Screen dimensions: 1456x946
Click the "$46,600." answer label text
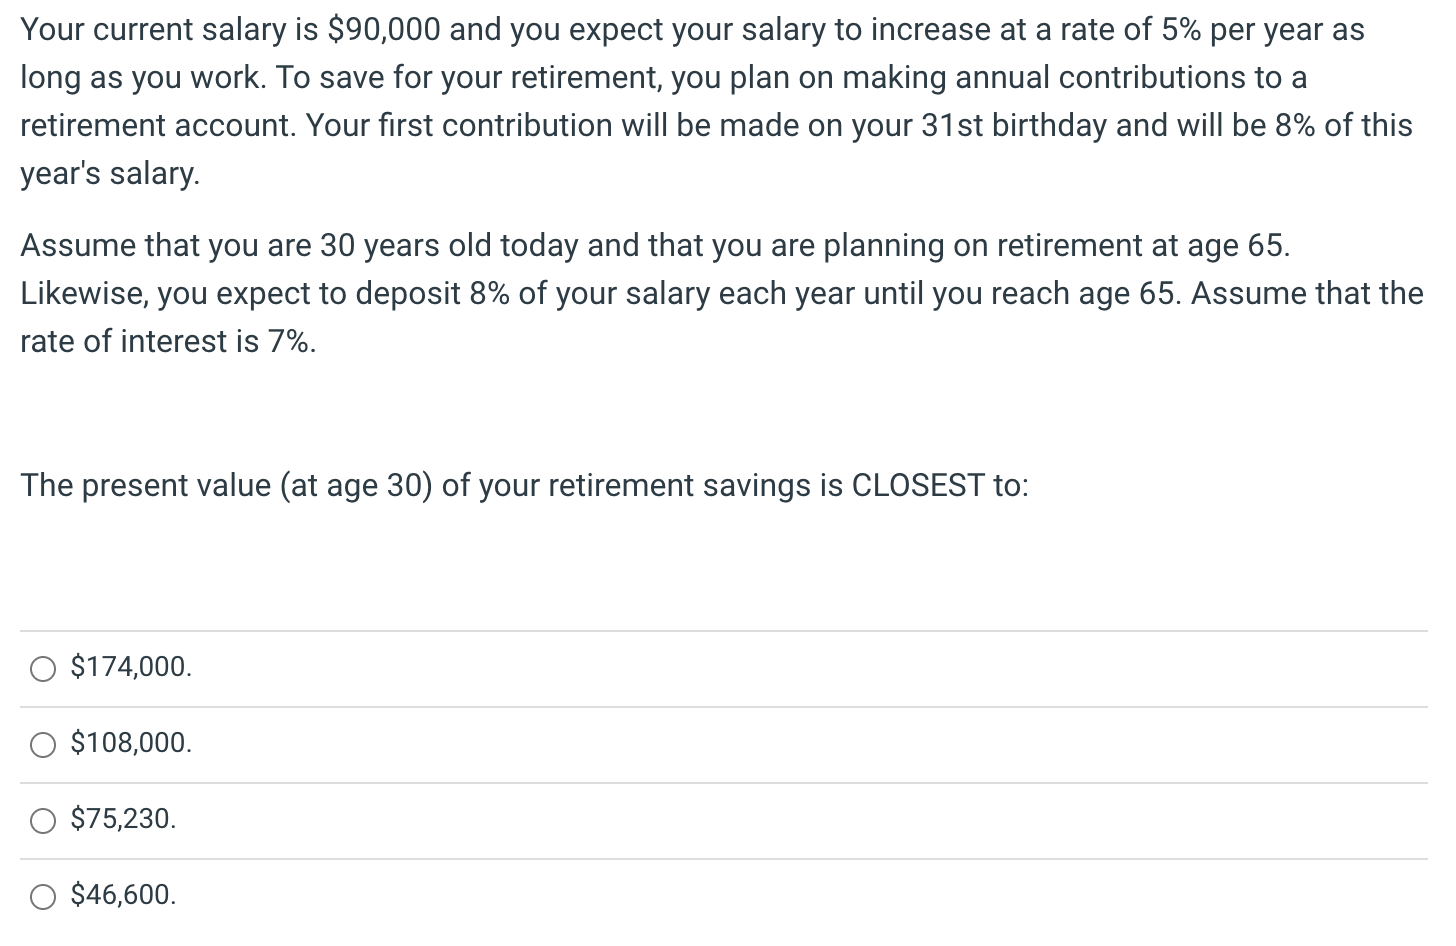tap(123, 895)
